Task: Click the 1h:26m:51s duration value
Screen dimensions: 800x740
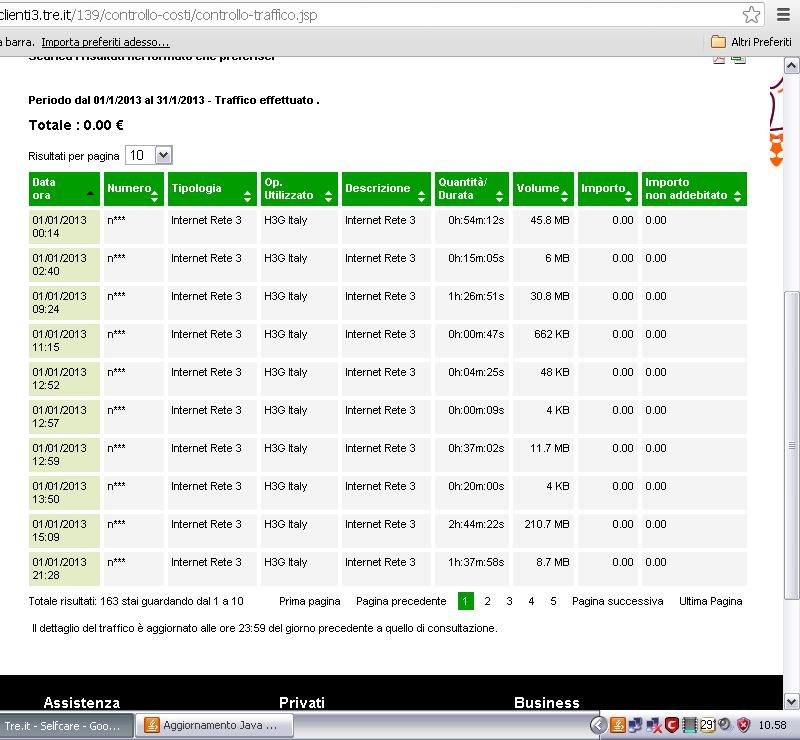Action: click(x=476, y=296)
